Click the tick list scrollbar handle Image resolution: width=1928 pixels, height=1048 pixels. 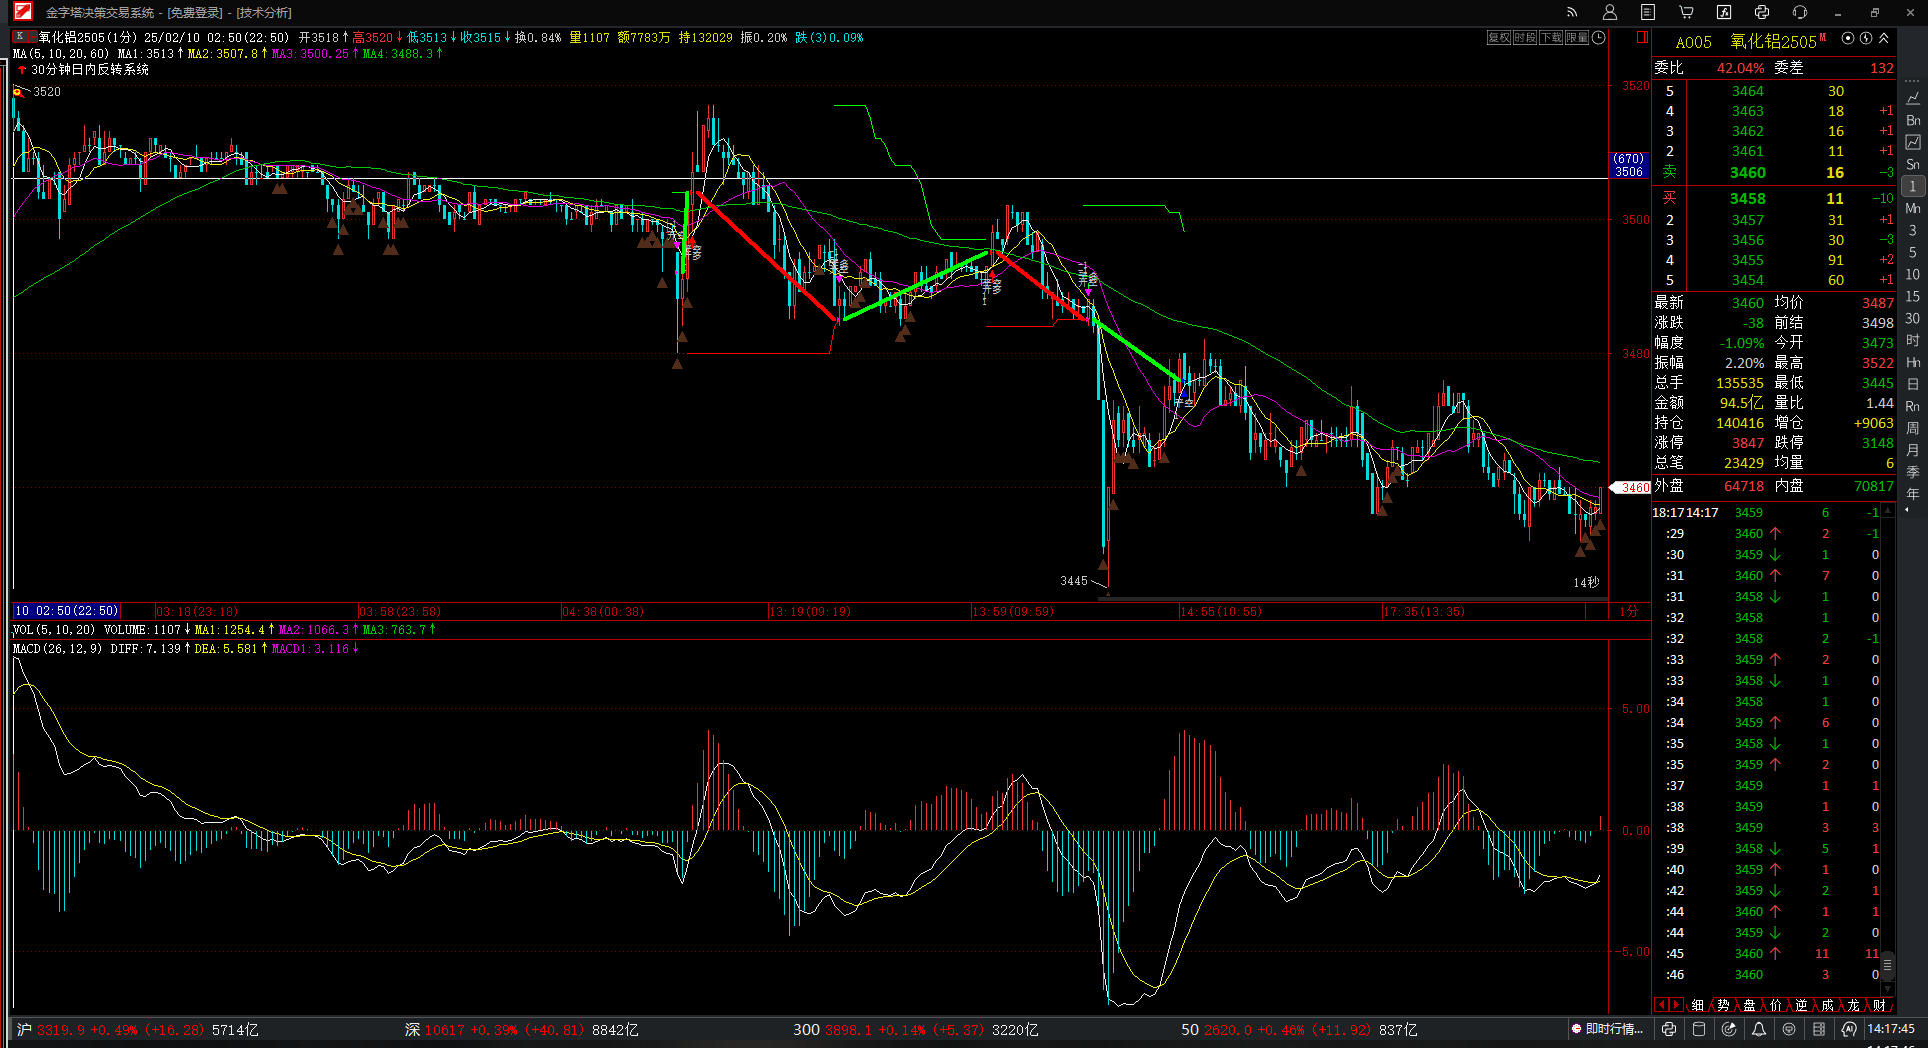(x=1888, y=965)
